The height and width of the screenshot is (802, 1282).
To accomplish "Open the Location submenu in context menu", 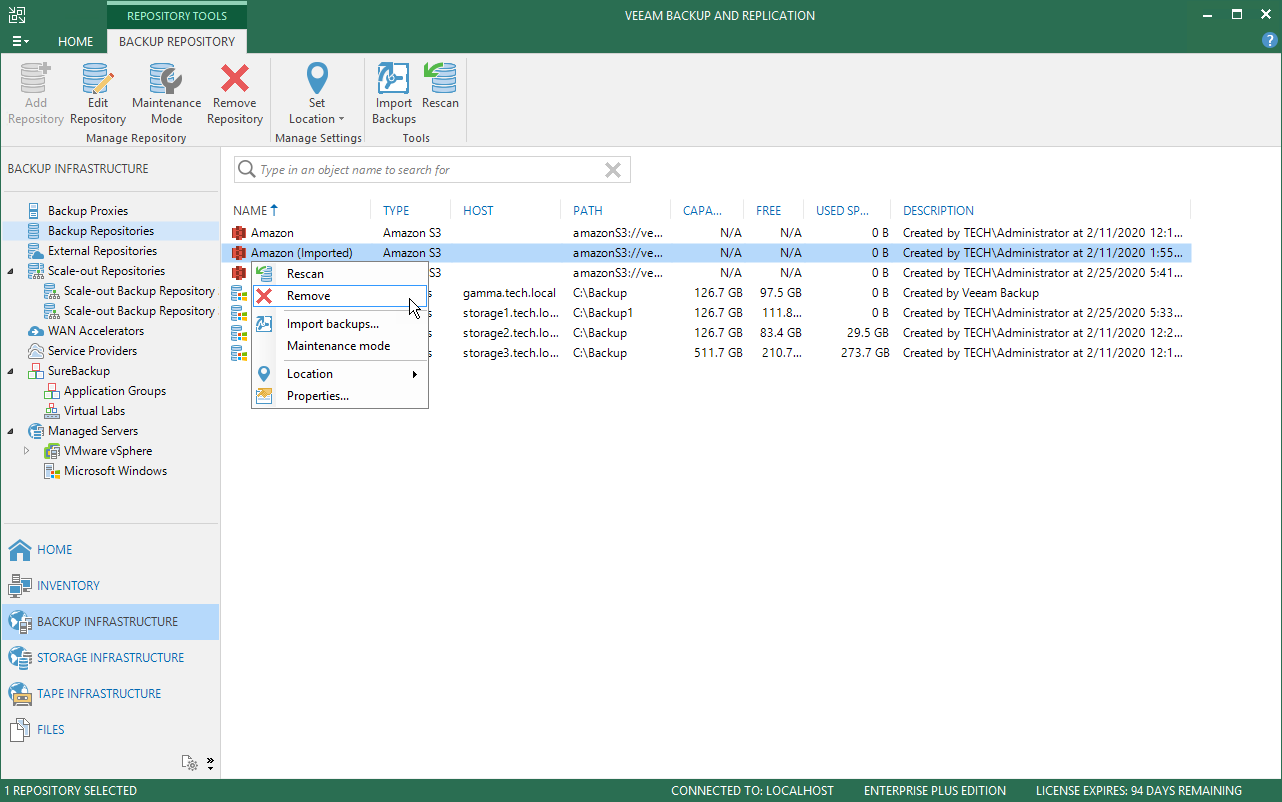I will tap(339, 374).
